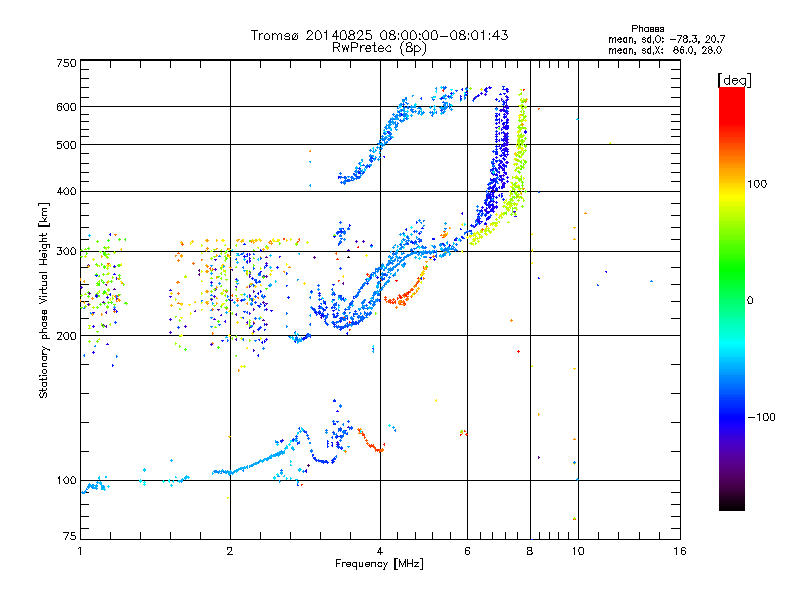This screenshot has width=800, height=600.
Task: Click the 'Stationary phase Virtual Height [km]' axis label
Action: tap(43, 300)
